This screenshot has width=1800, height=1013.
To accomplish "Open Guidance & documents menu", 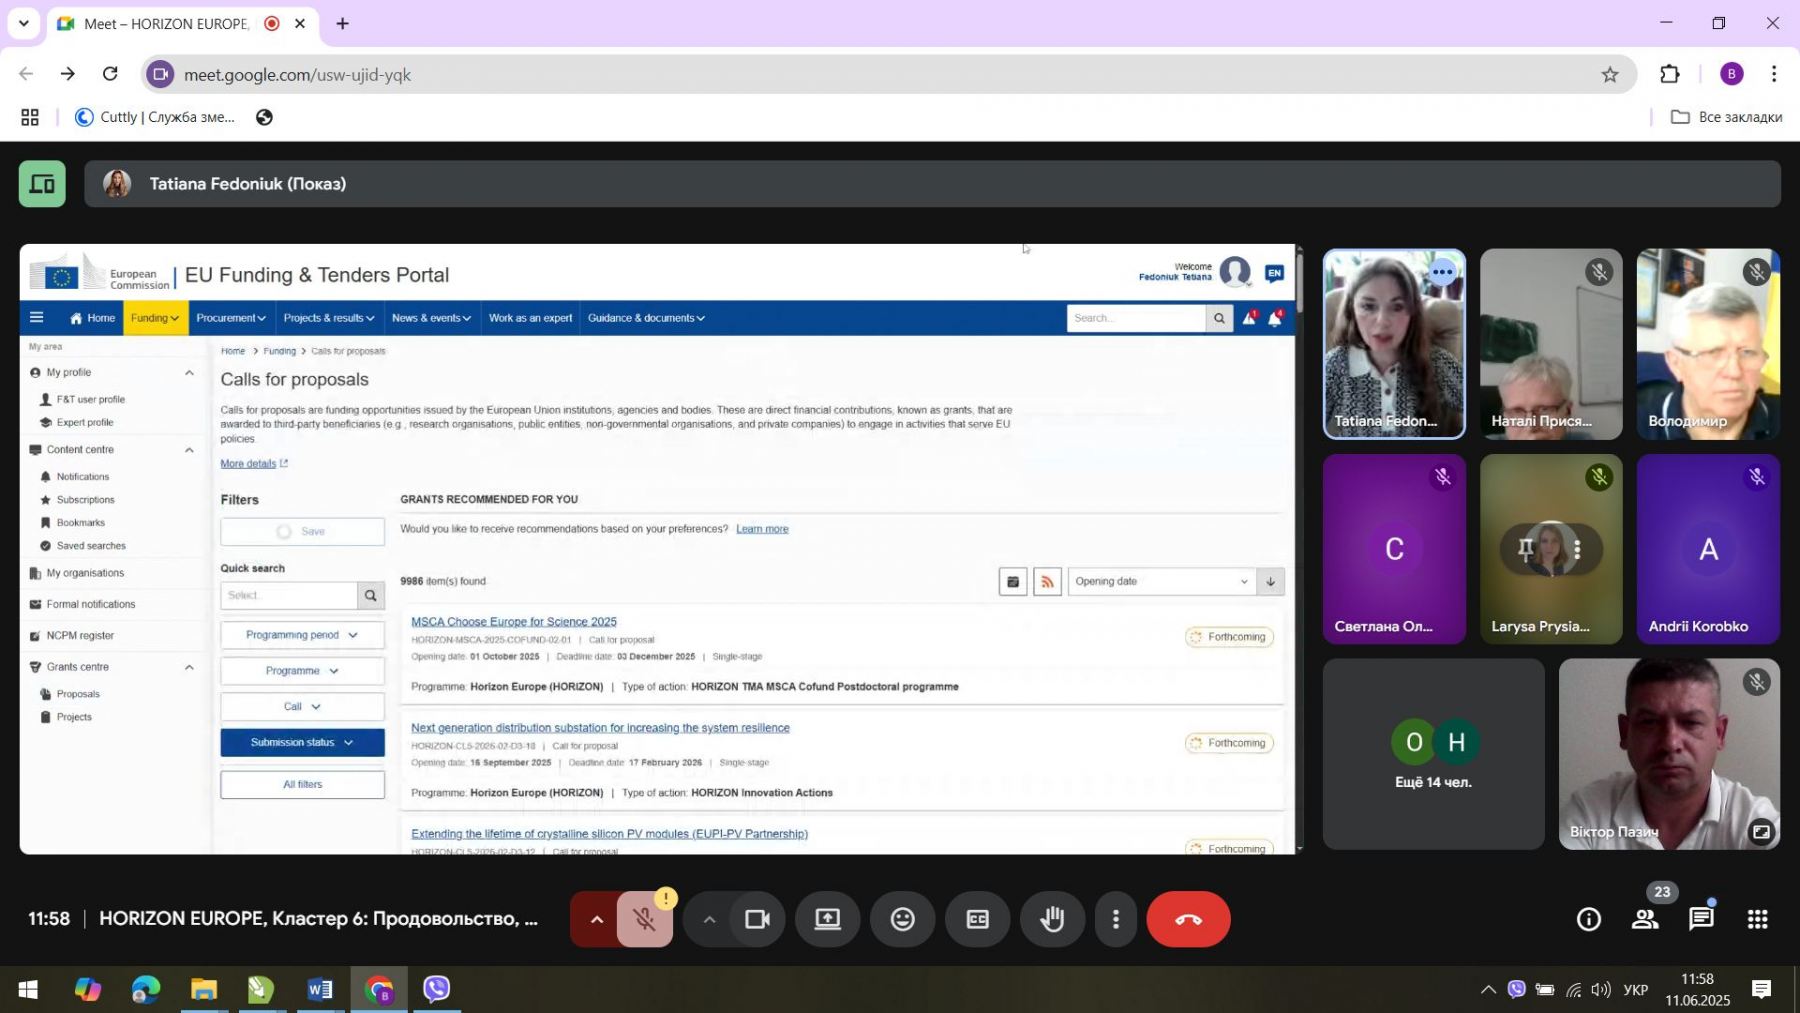I will pyautogui.click(x=646, y=318).
